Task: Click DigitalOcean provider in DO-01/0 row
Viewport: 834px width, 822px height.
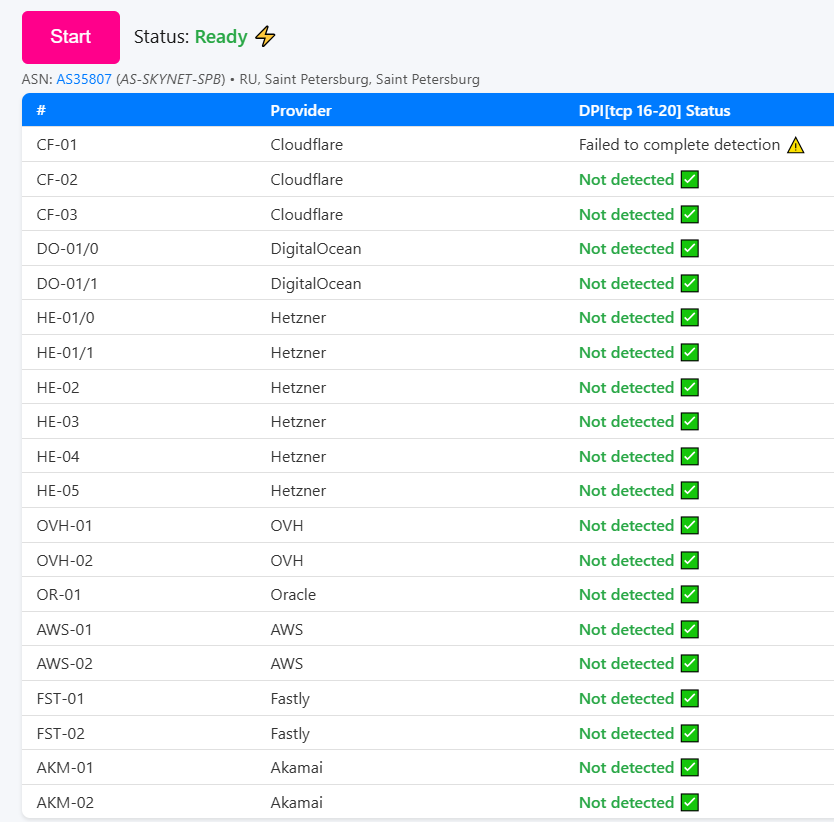Action: pos(316,249)
